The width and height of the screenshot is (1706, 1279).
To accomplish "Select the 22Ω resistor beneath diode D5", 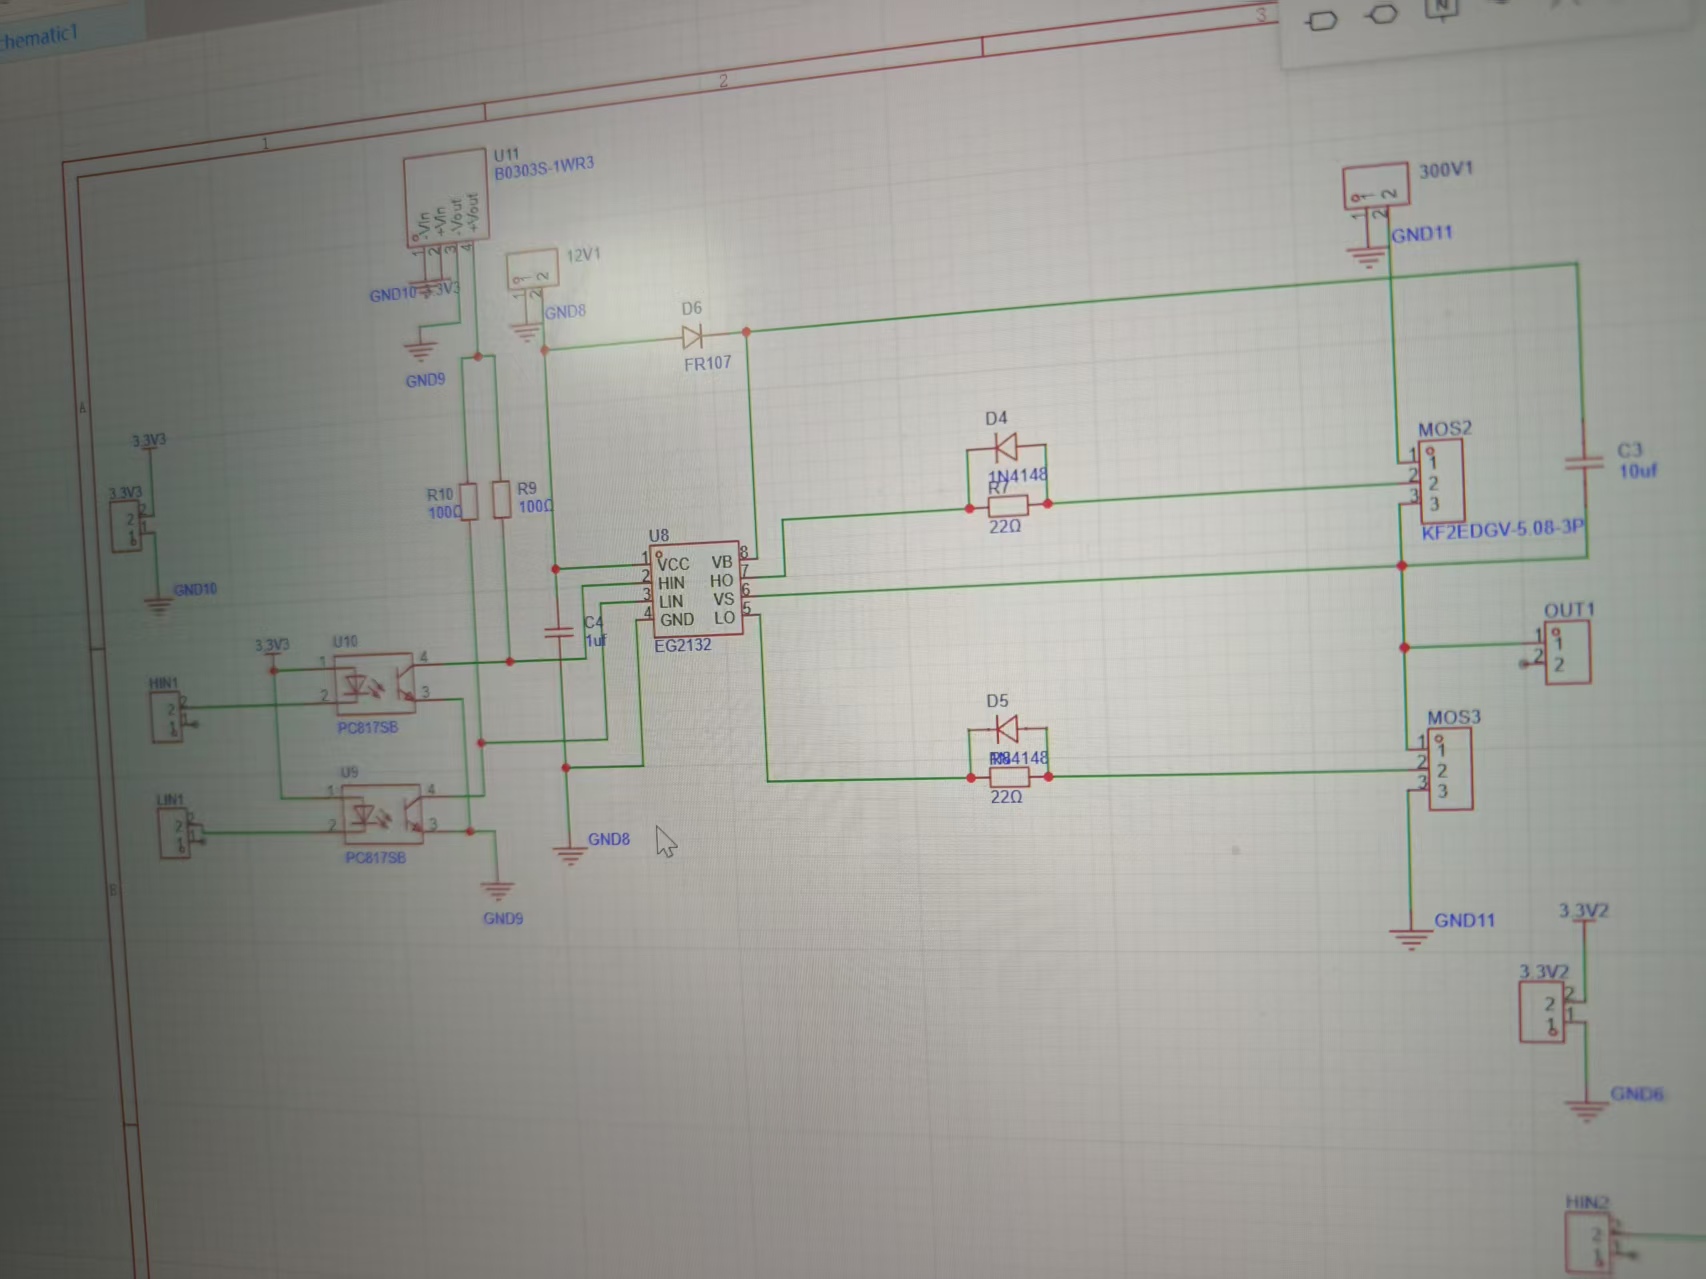I will 1009,777.
